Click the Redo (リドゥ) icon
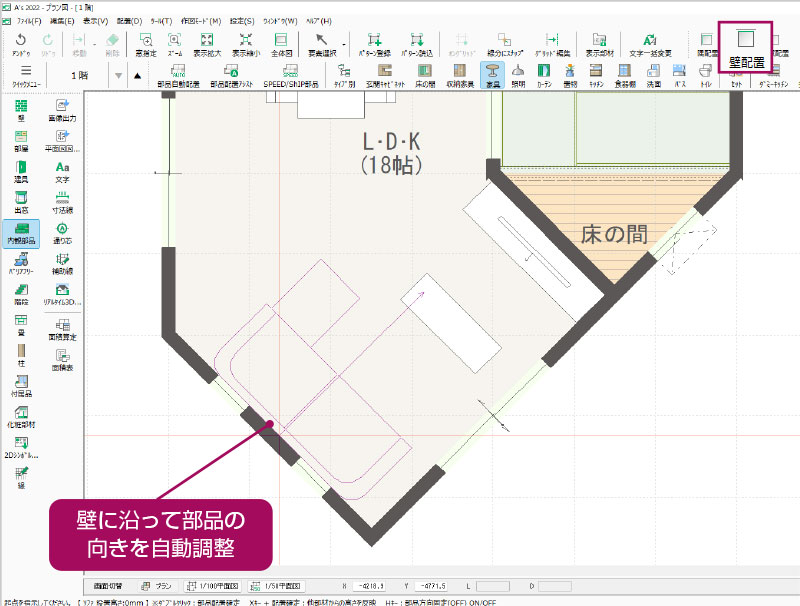800x606 pixels. [x=48, y=44]
